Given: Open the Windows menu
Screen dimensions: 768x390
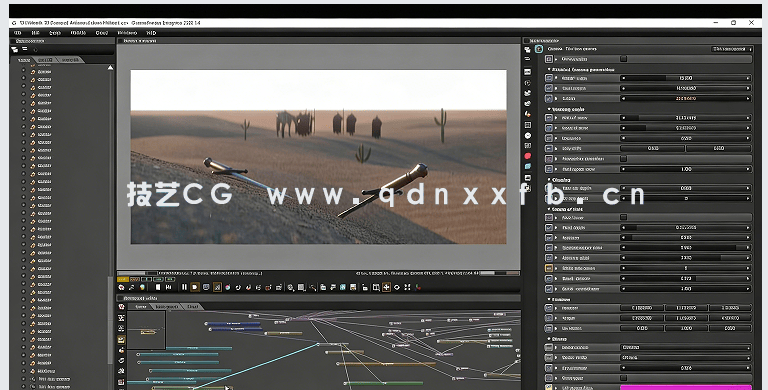Looking at the screenshot, I should pyautogui.click(x=127, y=33).
